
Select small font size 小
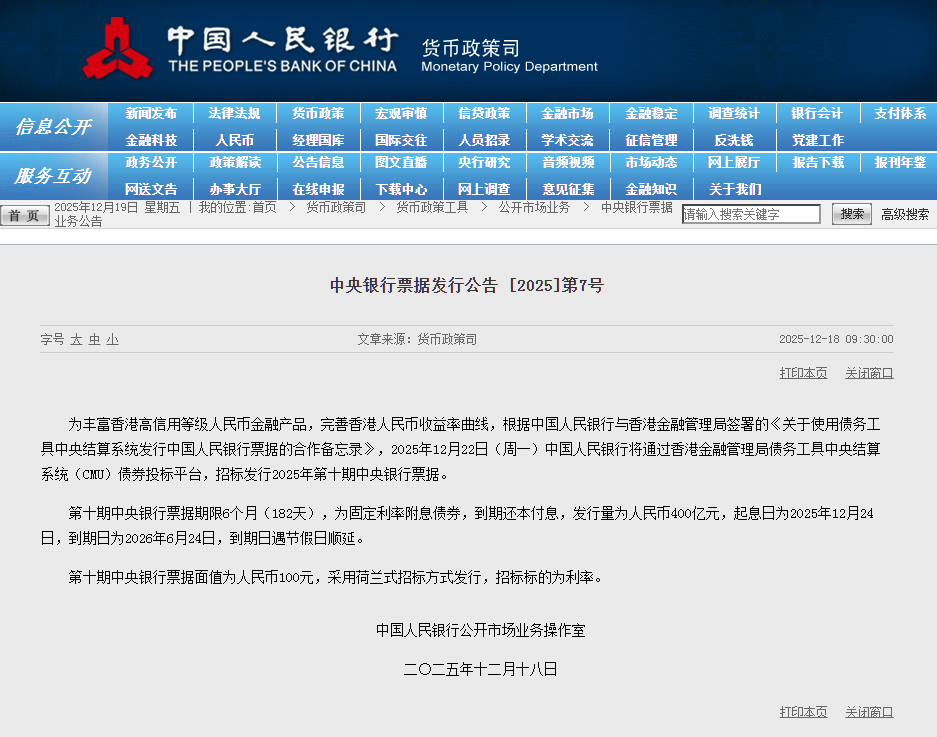[112, 339]
